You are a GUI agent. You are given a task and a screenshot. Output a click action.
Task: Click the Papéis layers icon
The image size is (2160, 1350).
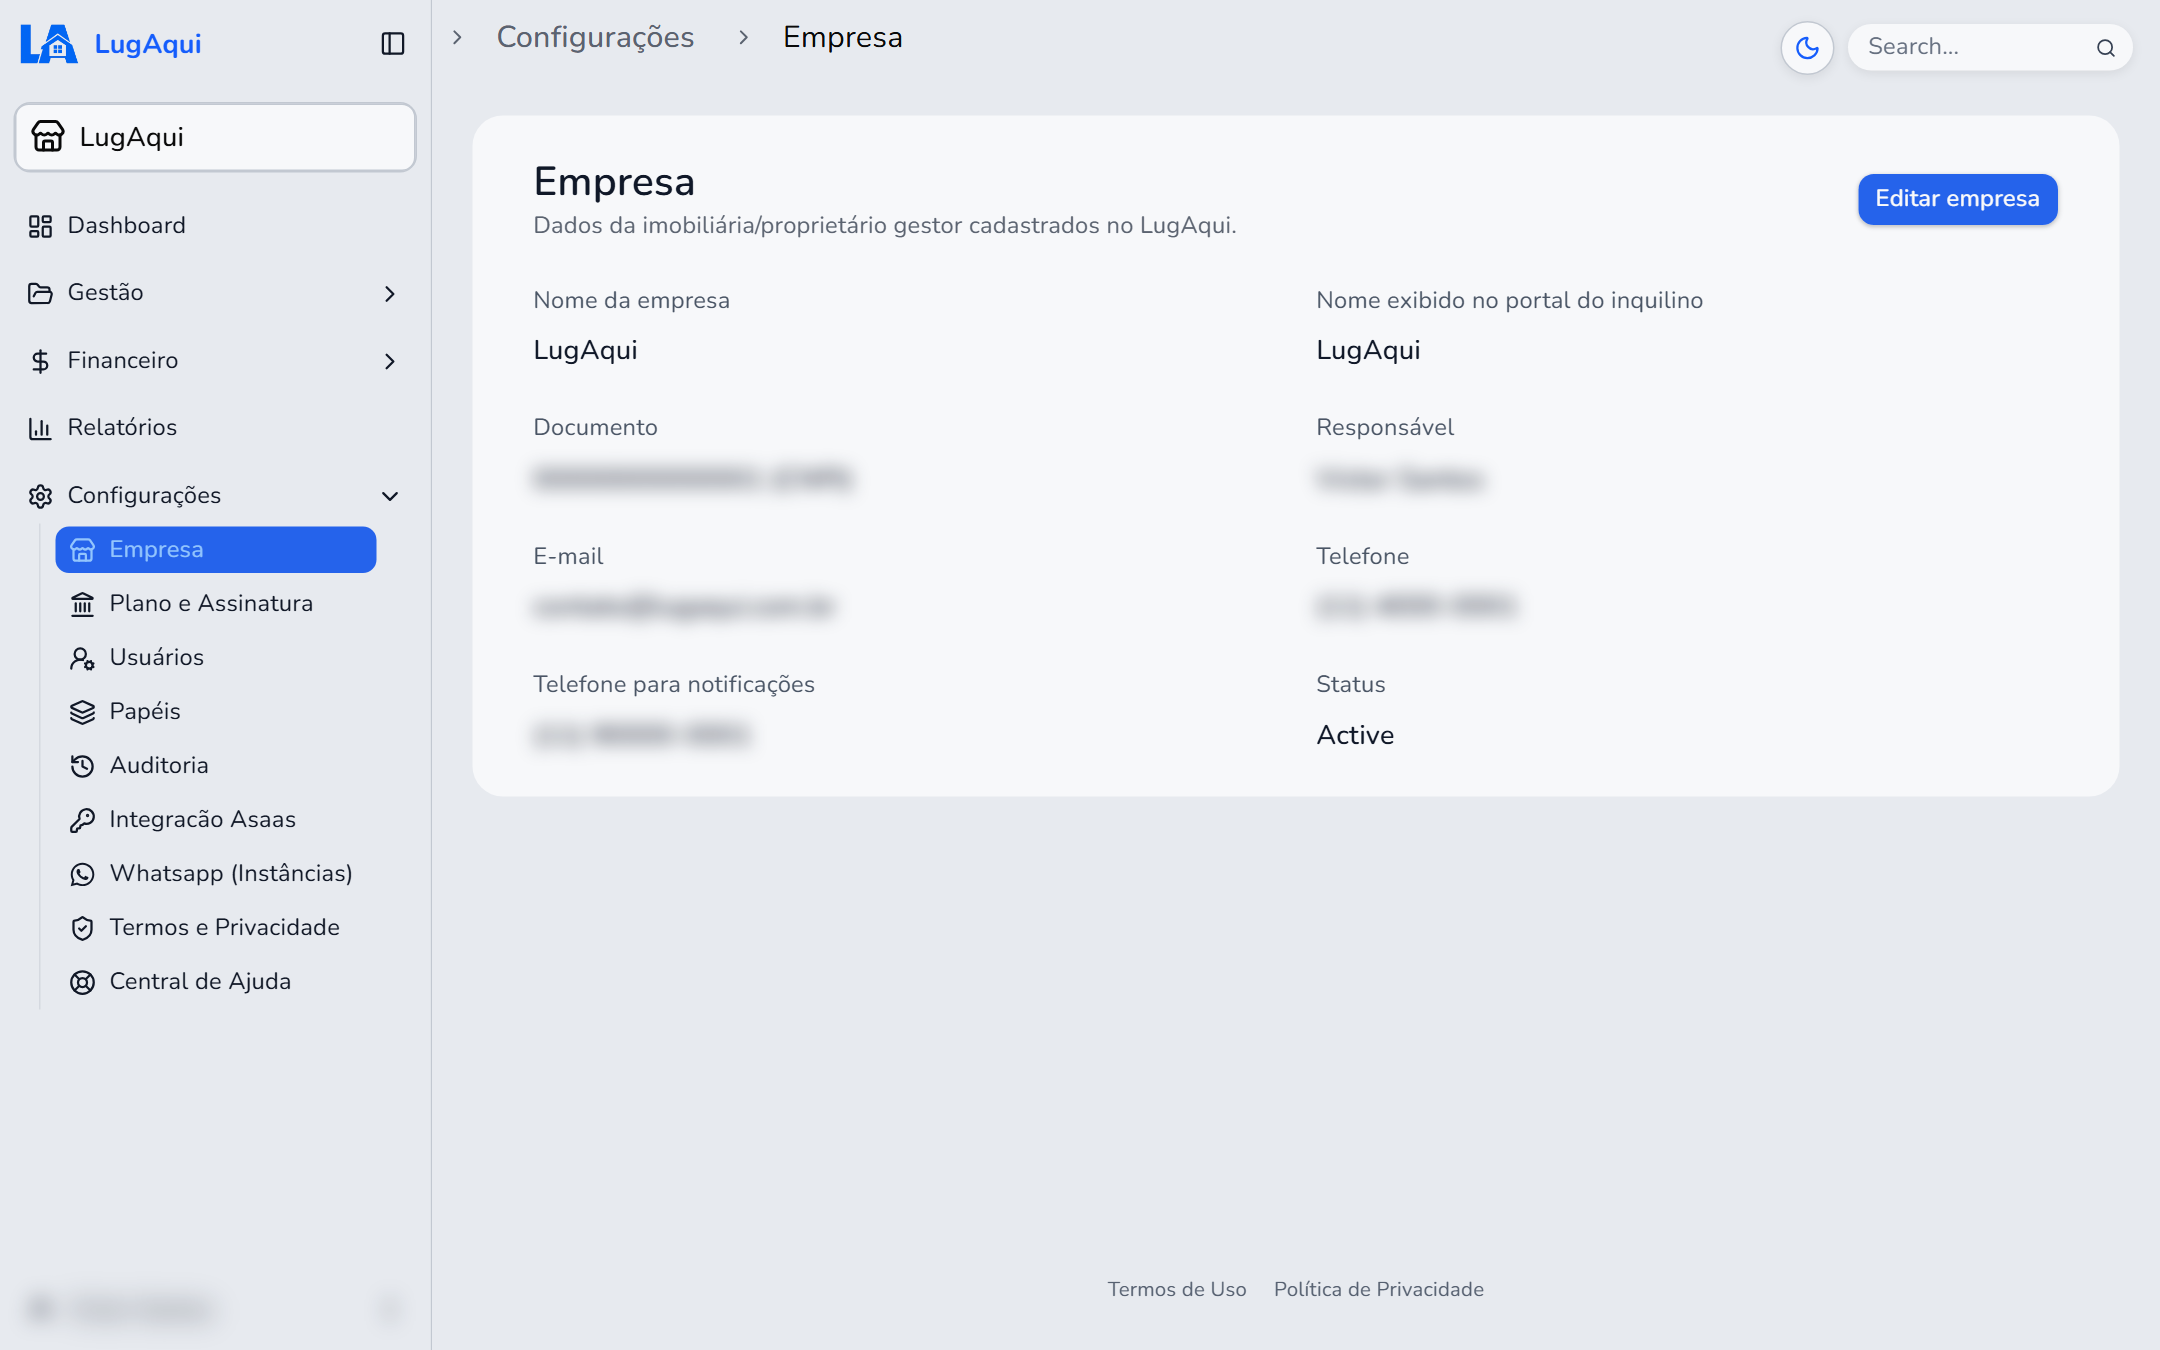tap(82, 712)
